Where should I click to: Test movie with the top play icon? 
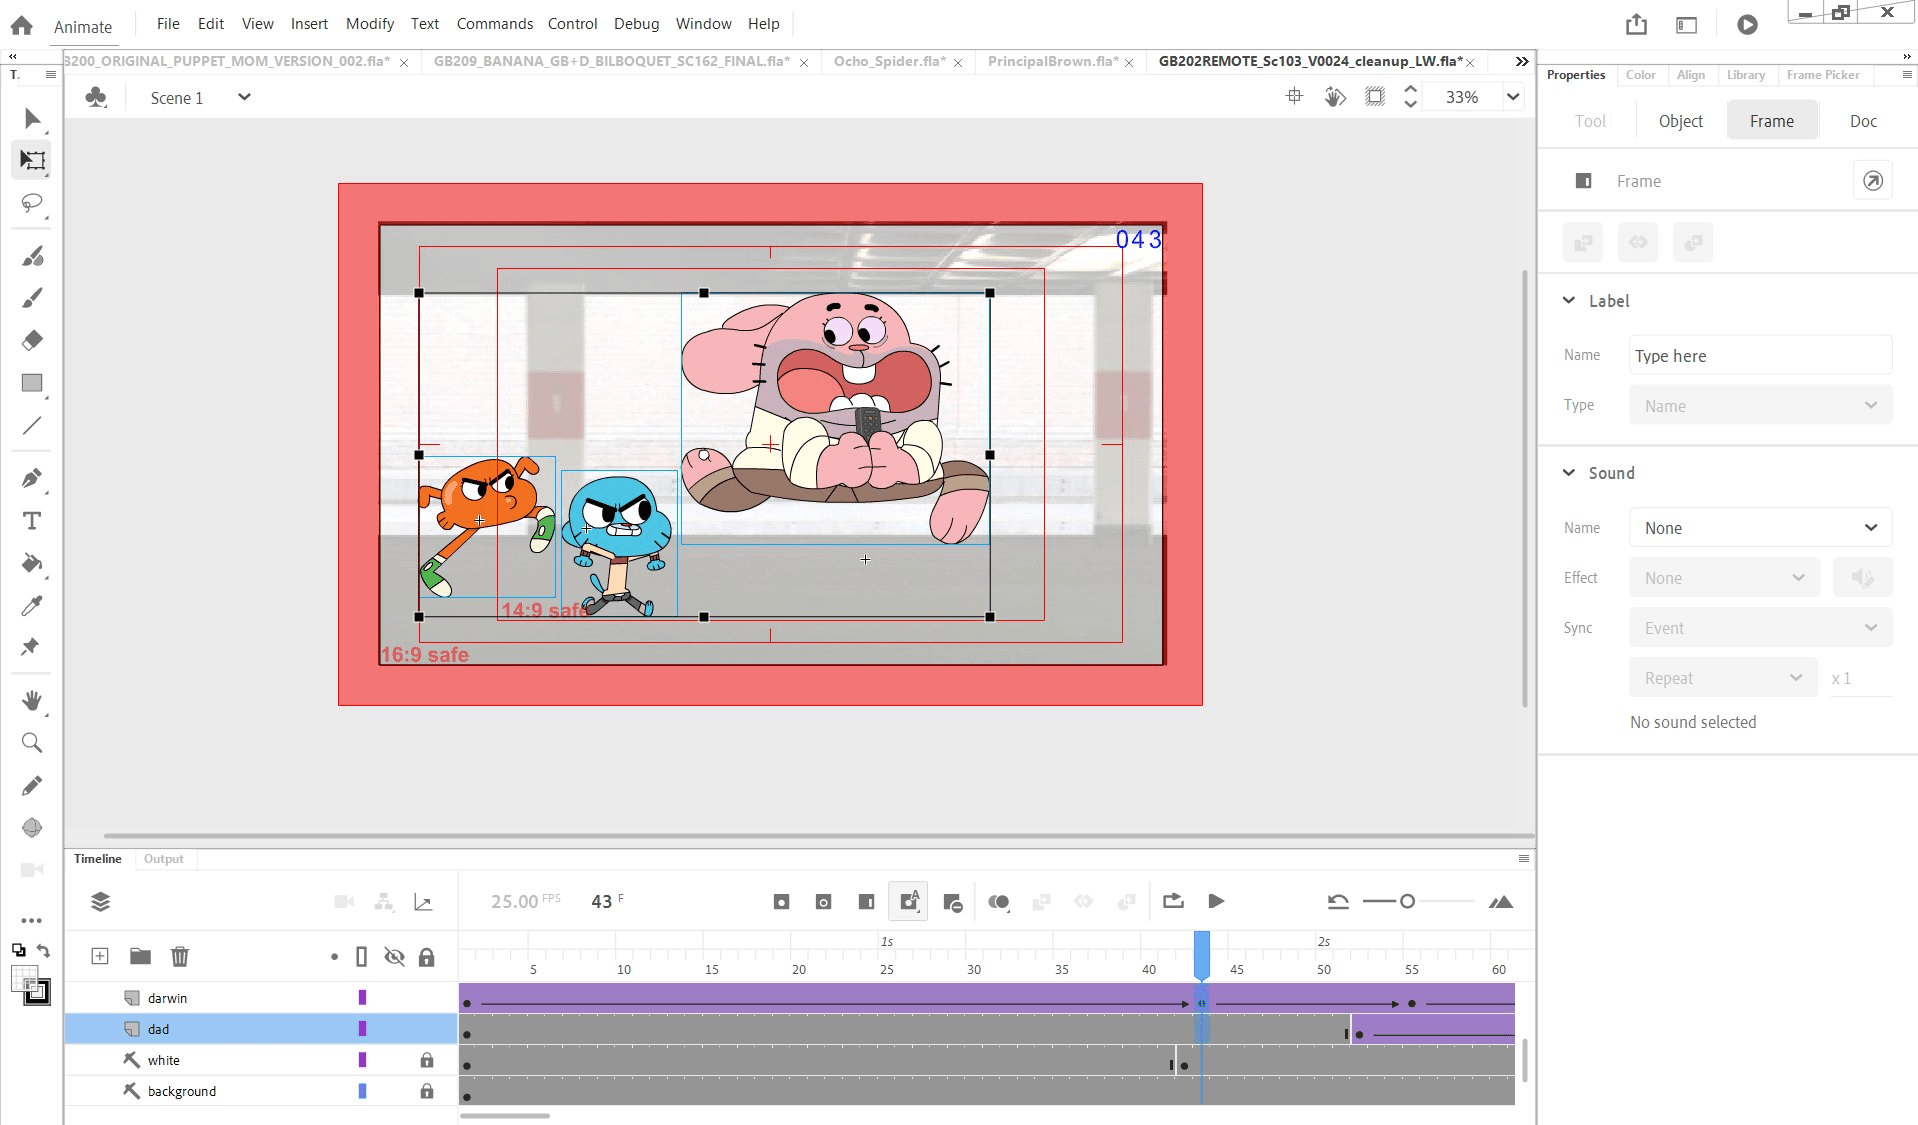[x=1747, y=25]
